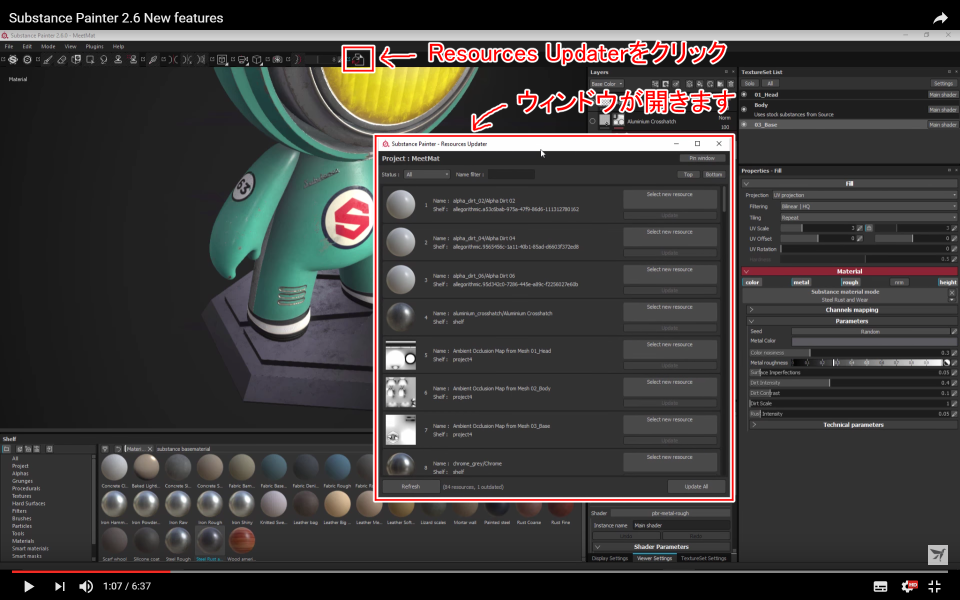Screen dimensions: 960x600
Task: Open the Resources Updater toolbar icon
Action: pyautogui.click(x=358, y=59)
